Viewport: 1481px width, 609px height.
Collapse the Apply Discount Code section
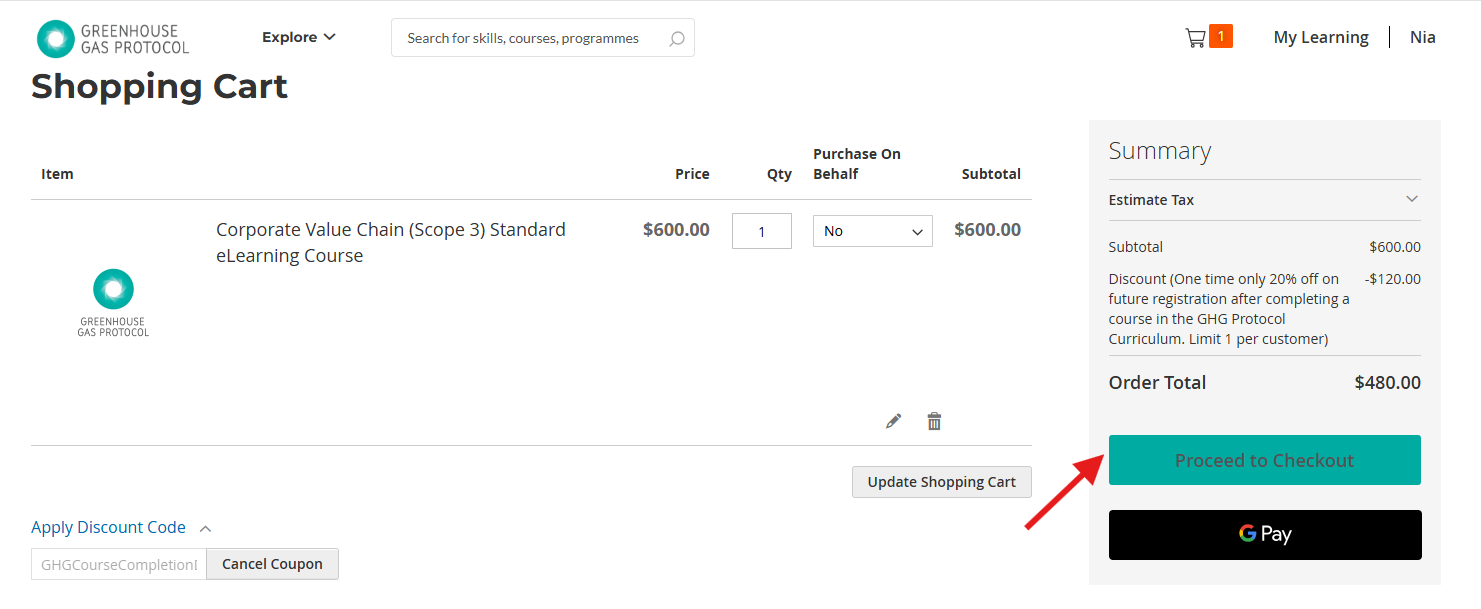pos(121,527)
